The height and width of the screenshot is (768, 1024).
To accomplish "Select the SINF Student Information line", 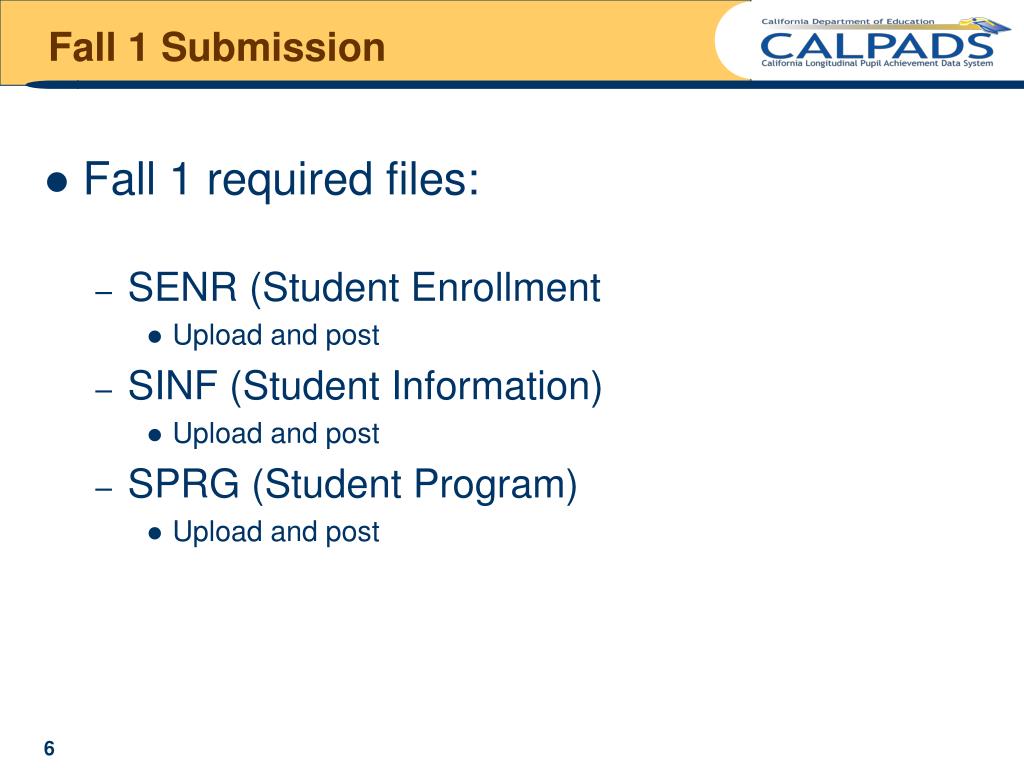I will [x=365, y=386].
